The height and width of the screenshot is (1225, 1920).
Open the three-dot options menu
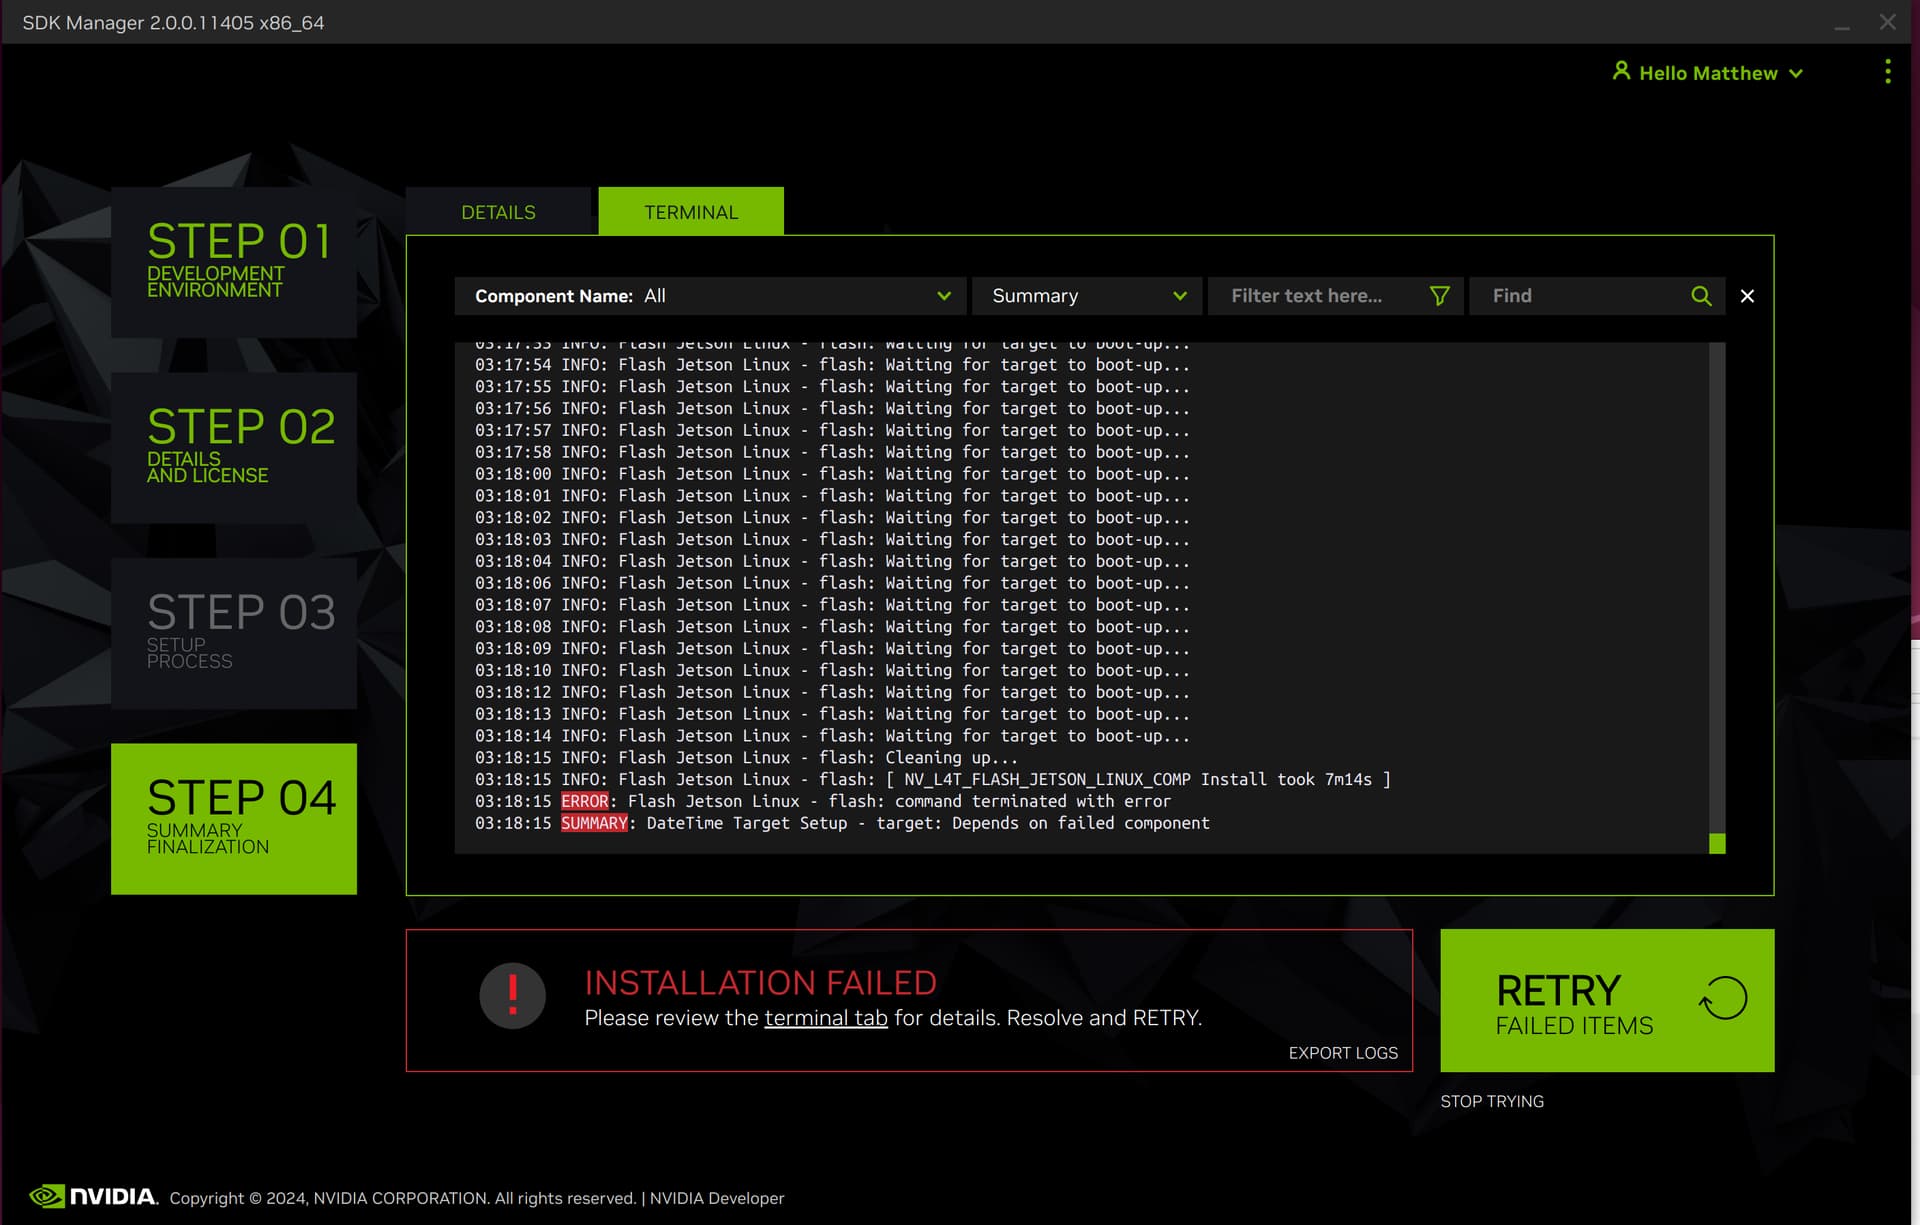coord(1887,72)
